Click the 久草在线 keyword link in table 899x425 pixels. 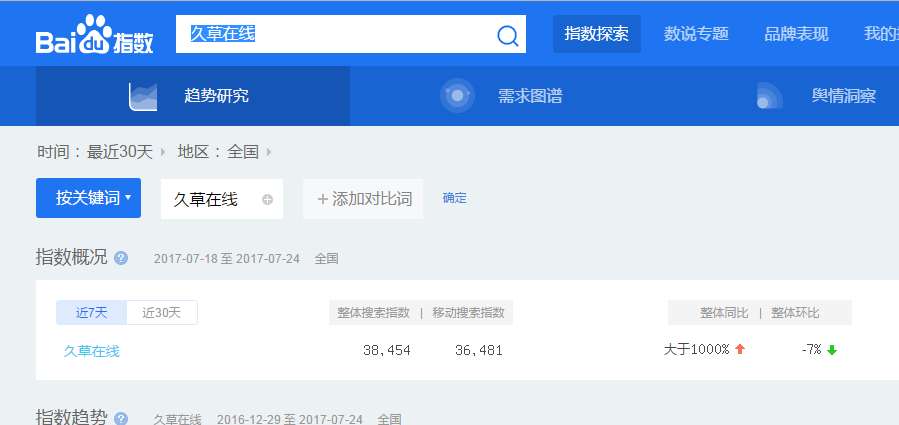point(92,351)
